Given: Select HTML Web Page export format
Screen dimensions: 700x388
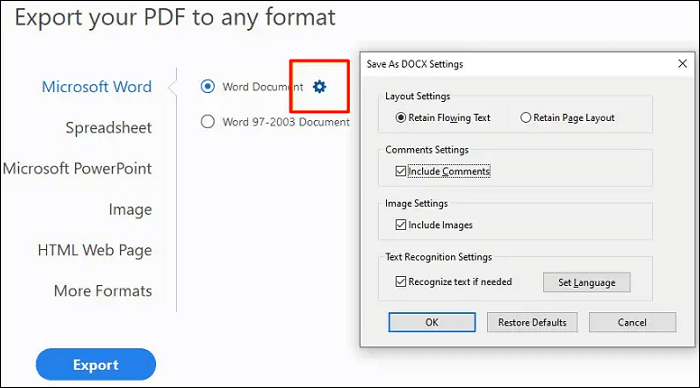Looking at the screenshot, I should [95, 250].
